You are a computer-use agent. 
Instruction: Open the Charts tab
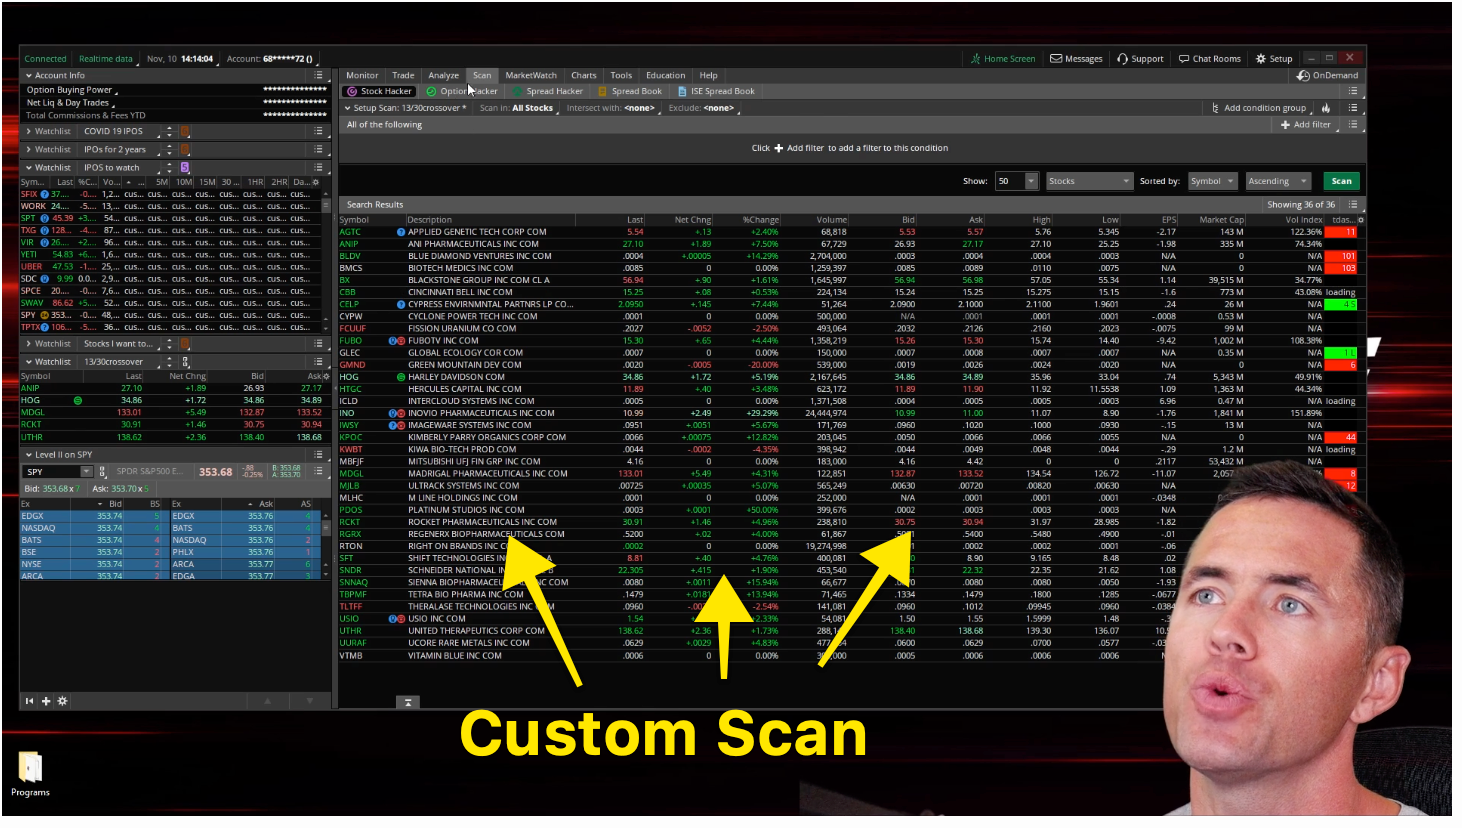[x=584, y=75]
